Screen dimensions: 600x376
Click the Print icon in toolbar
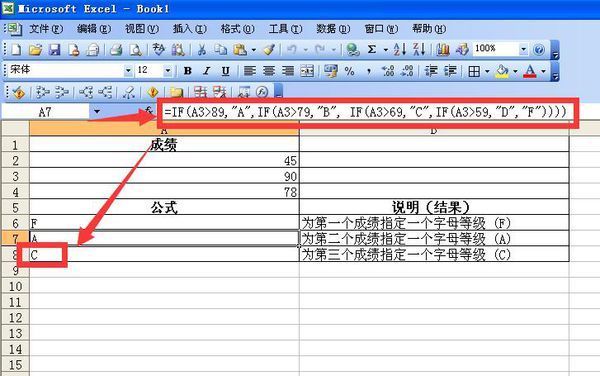(x=116, y=50)
